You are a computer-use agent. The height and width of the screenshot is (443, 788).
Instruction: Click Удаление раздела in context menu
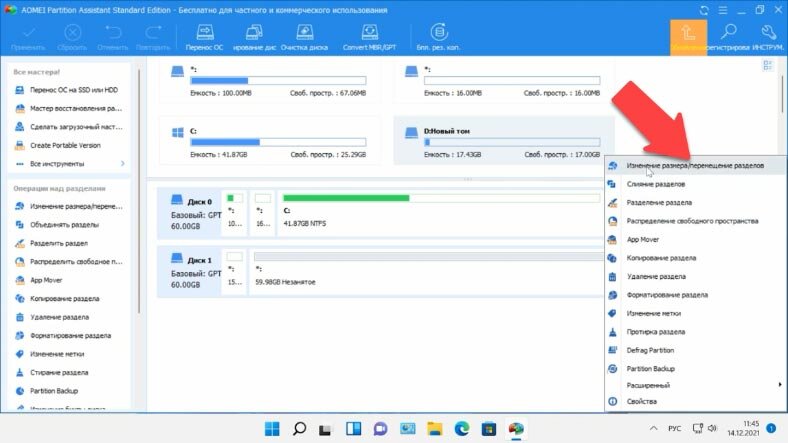click(696, 277)
